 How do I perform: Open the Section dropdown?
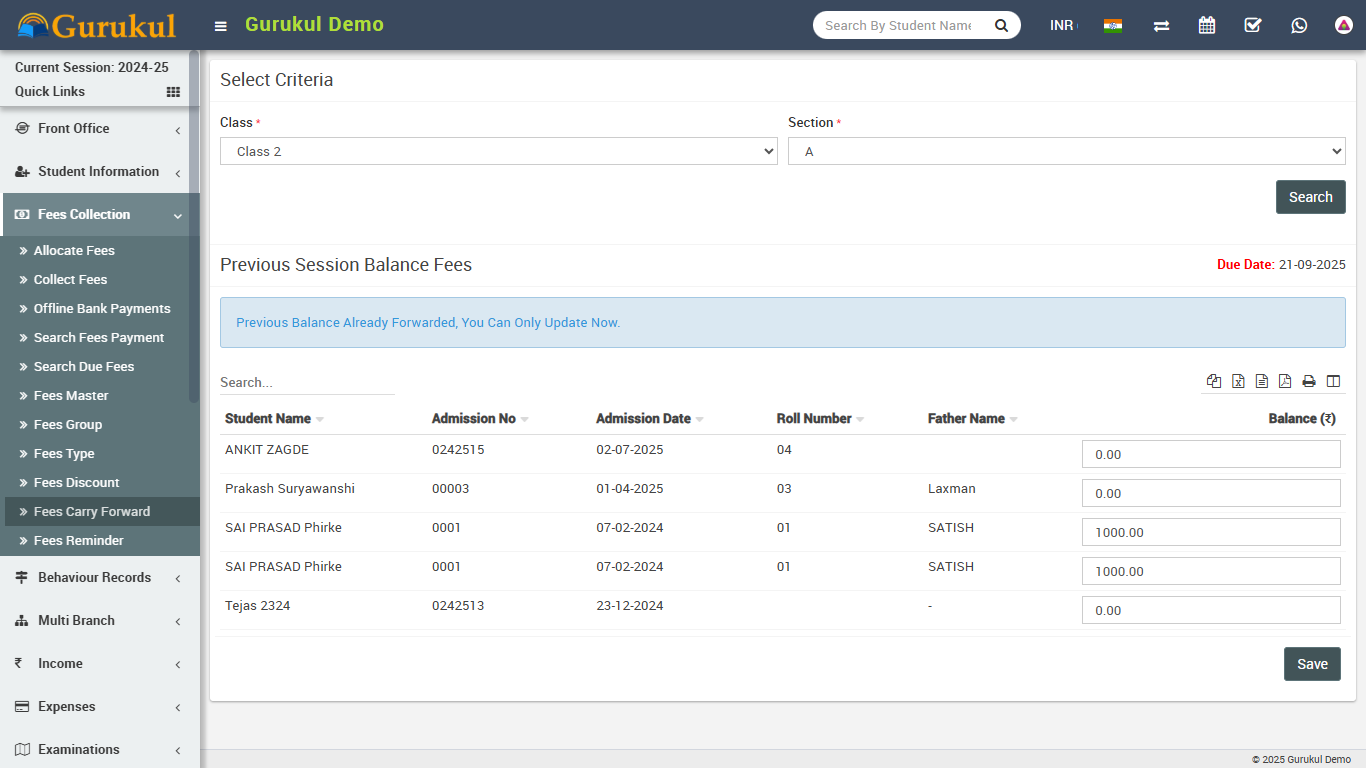(1066, 151)
